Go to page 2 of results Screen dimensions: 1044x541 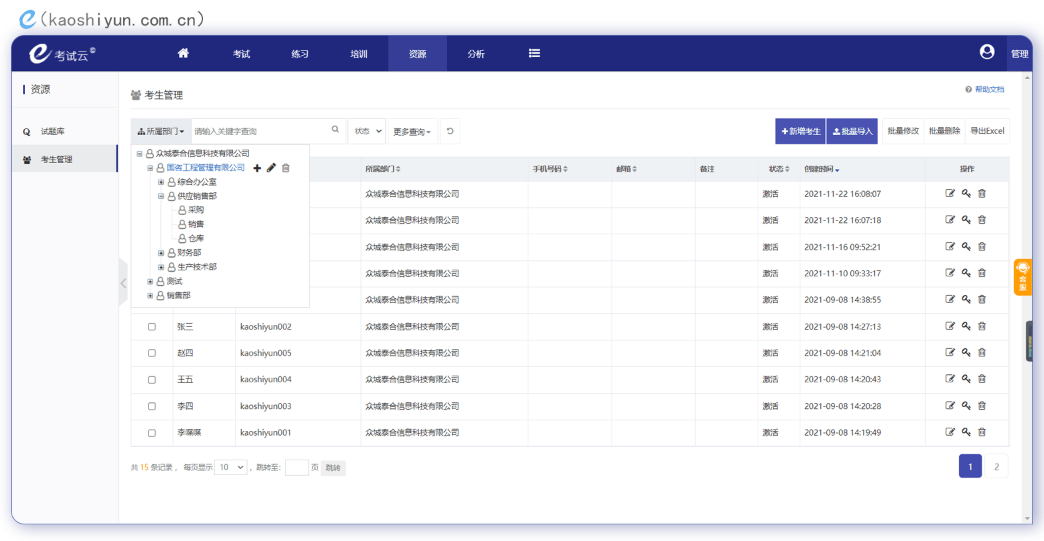pyautogui.click(x=997, y=466)
